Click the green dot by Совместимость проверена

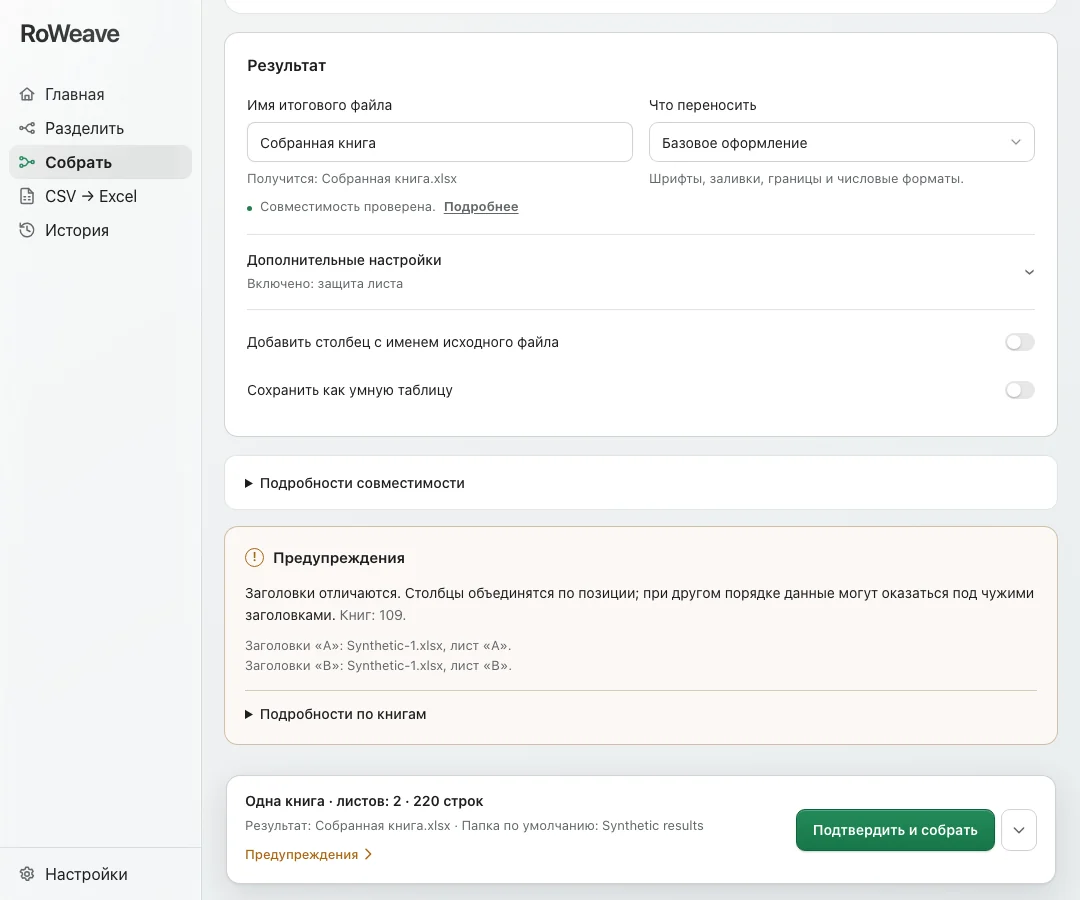[249, 208]
